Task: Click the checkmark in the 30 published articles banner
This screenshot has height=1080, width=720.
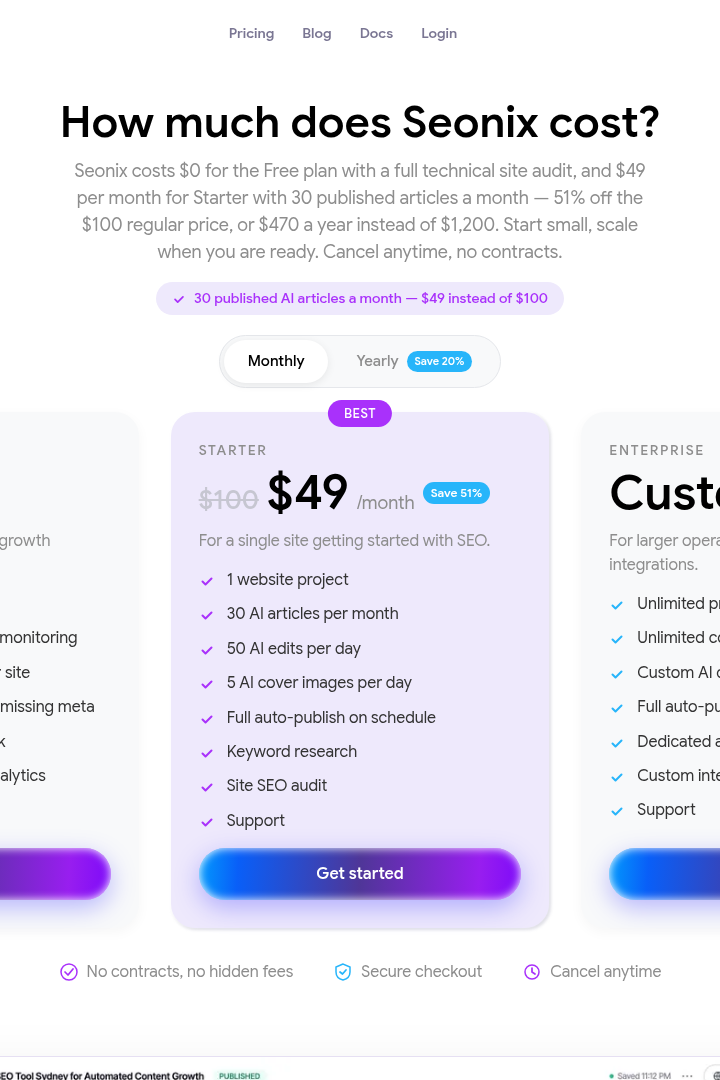Action: (179, 299)
